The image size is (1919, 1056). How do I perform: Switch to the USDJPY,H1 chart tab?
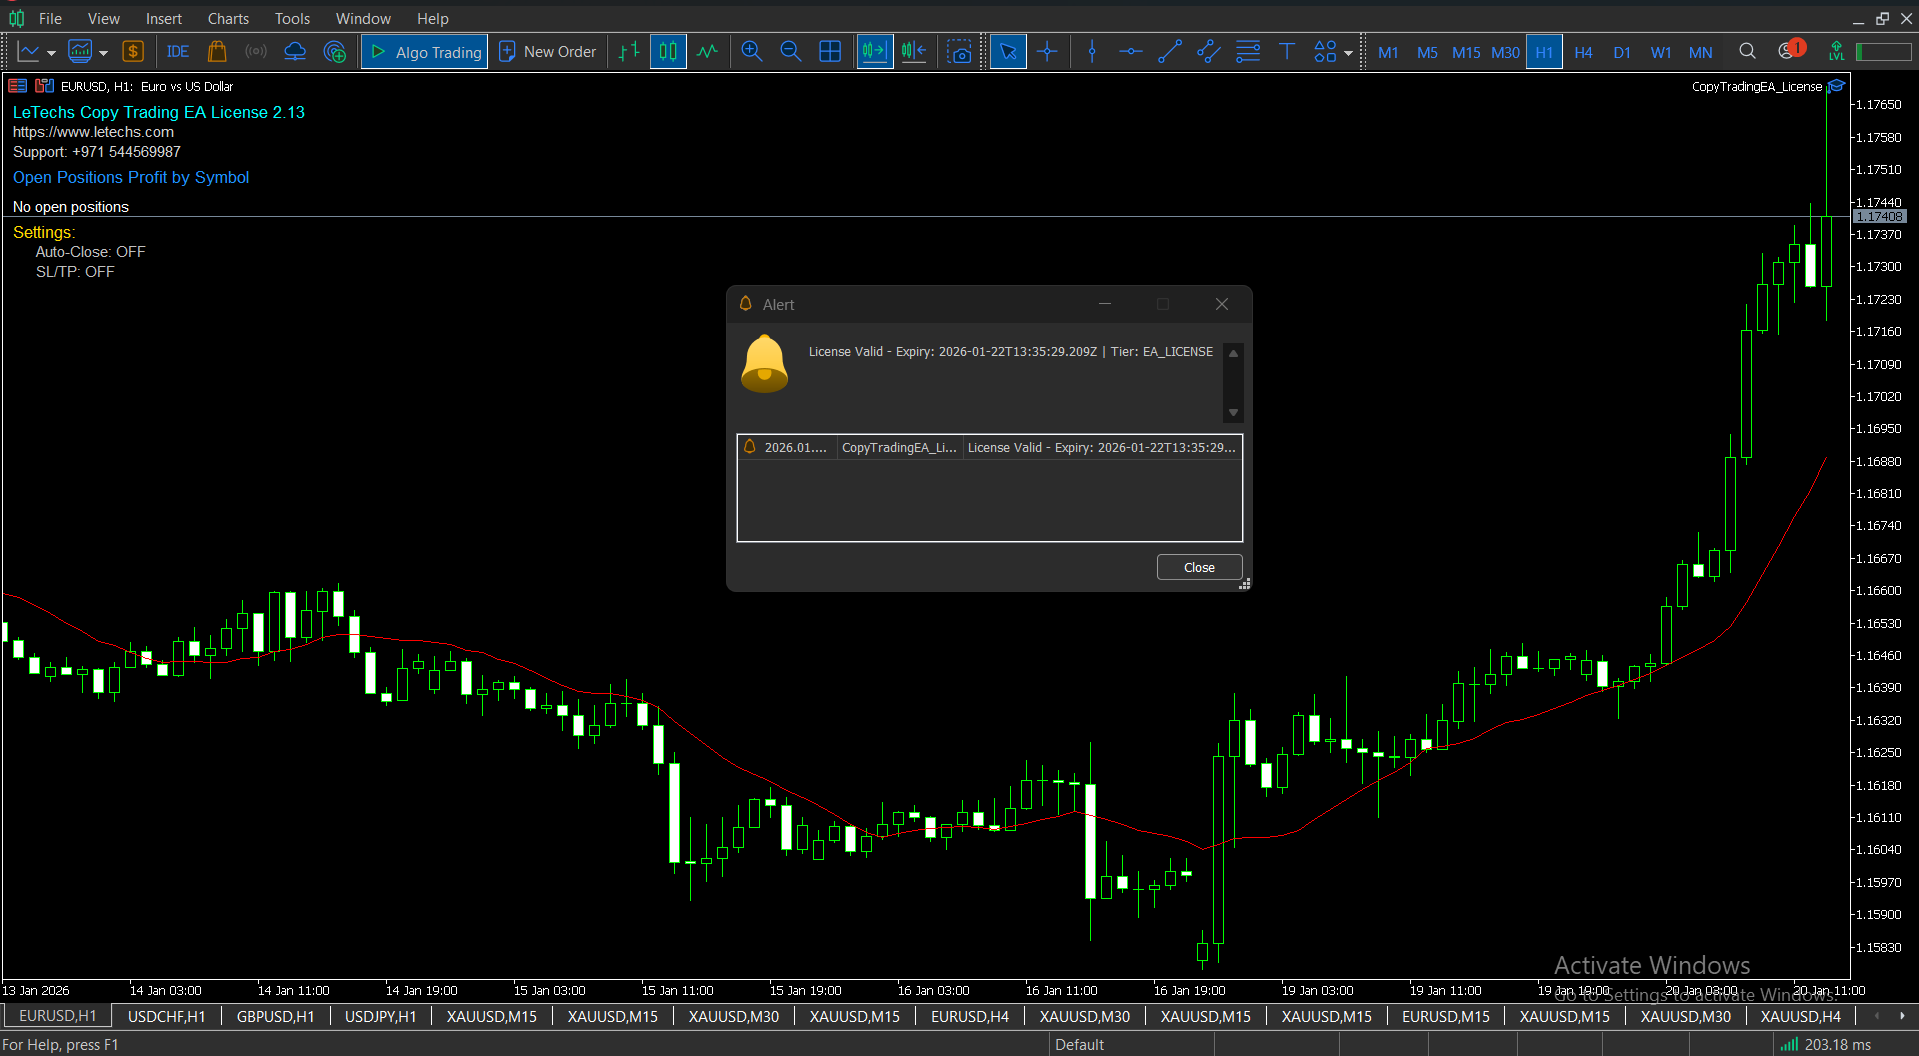click(380, 1016)
